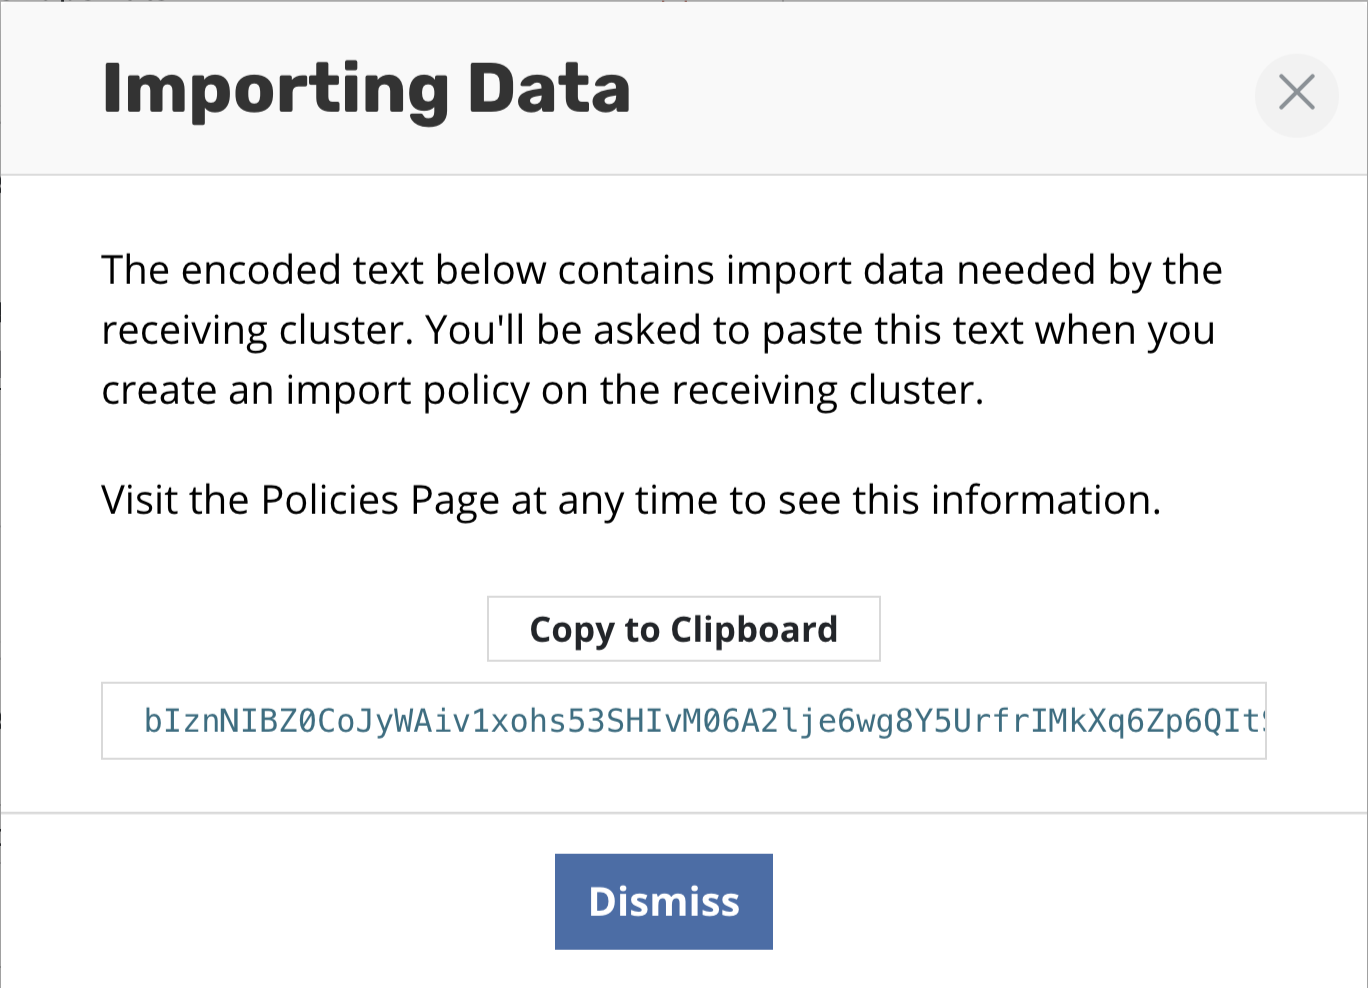Click the line starting "receiving cluster. You'll be asked"
The width and height of the screenshot is (1368, 988).
pyautogui.click(x=658, y=331)
